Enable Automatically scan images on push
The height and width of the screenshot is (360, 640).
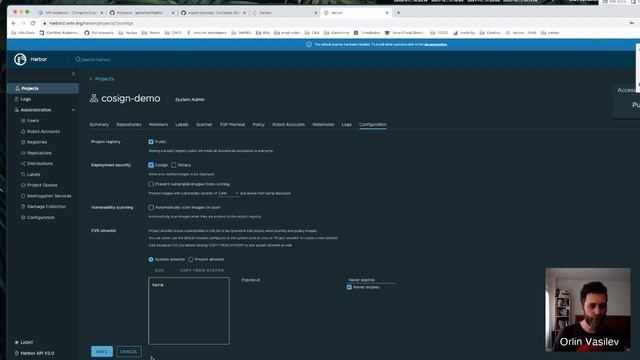tap(151, 207)
